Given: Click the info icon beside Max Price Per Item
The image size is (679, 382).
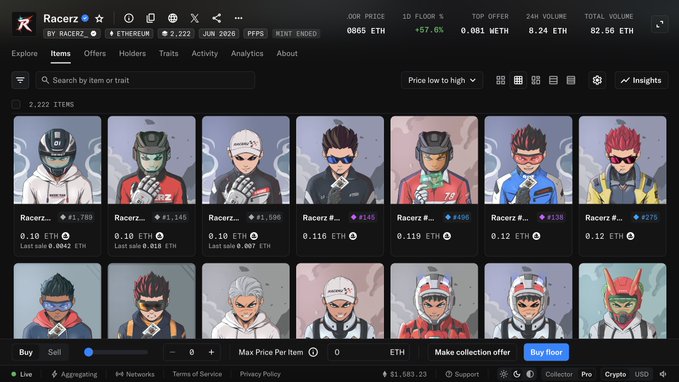Looking at the screenshot, I should tap(313, 352).
